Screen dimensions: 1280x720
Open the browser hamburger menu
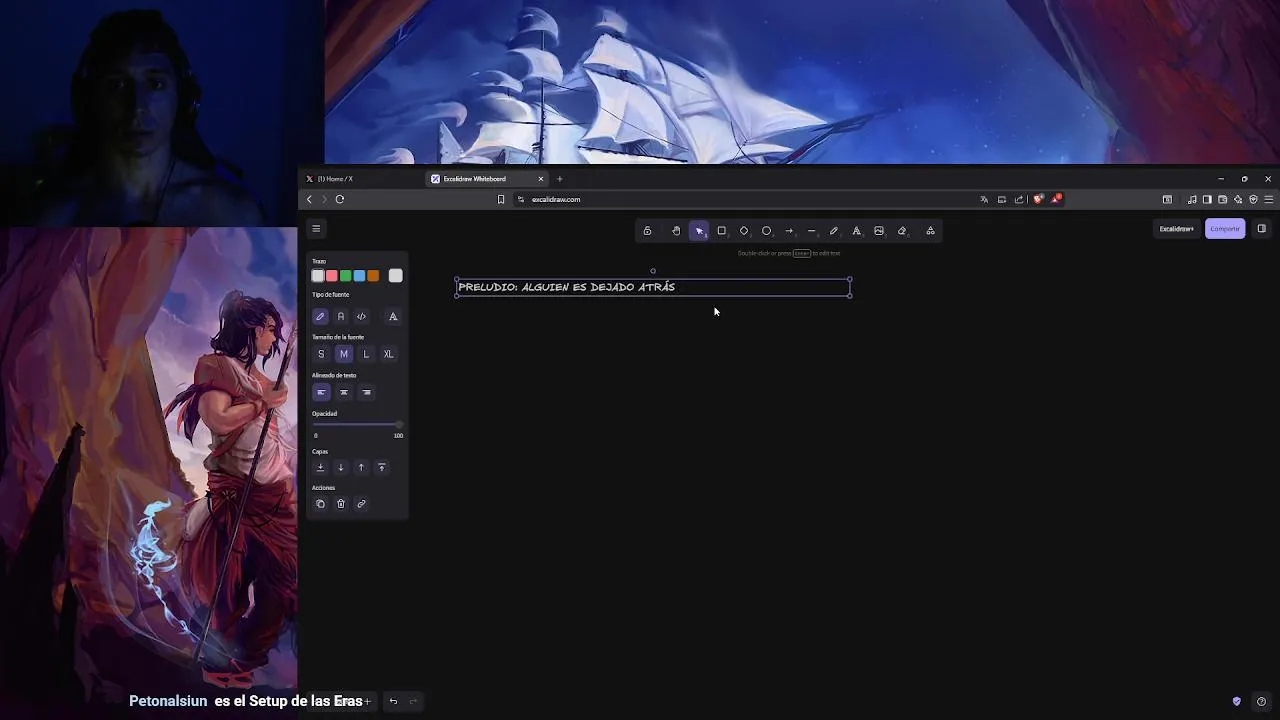[1269, 199]
